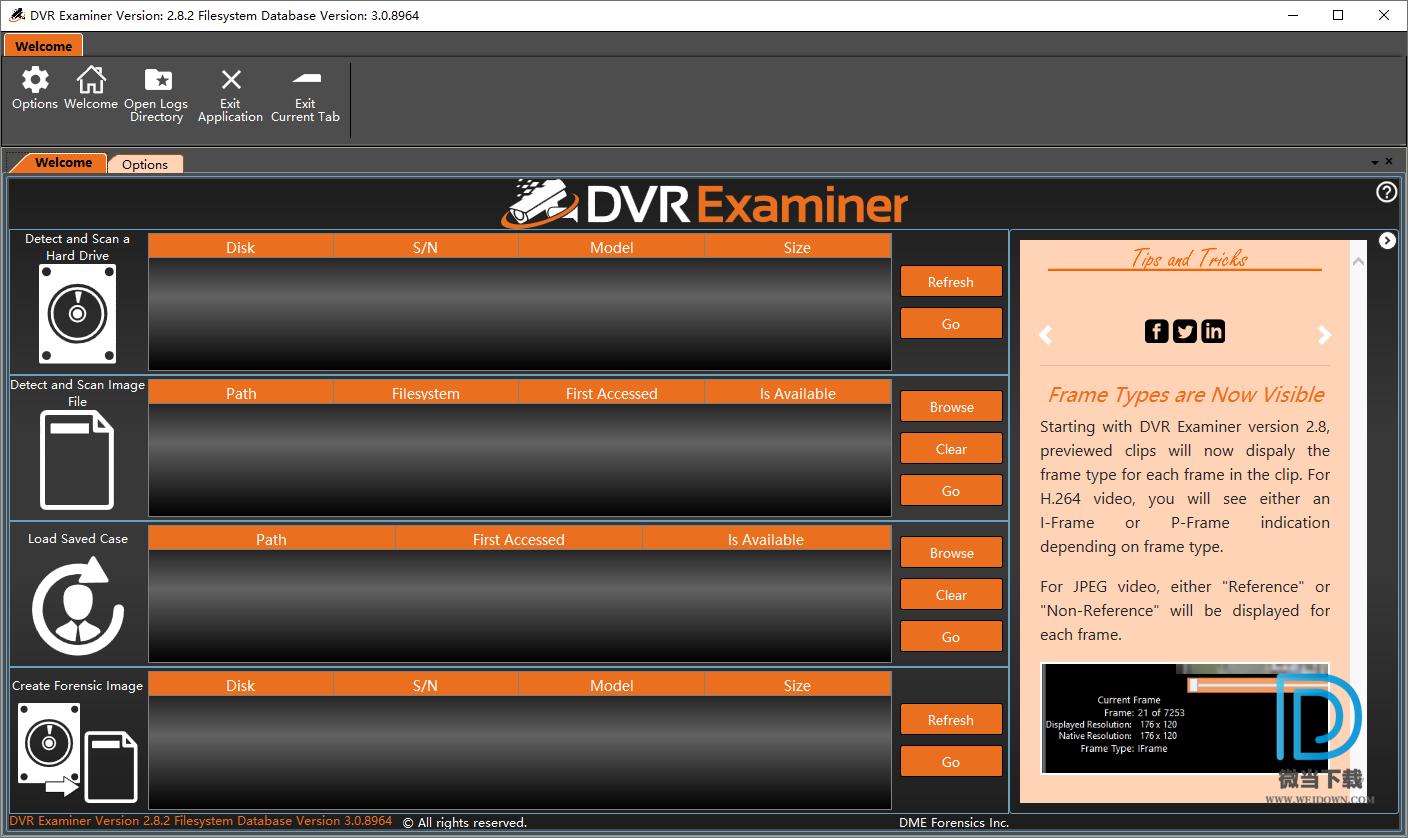Sort hard drive list by Model
Image resolution: width=1408 pixels, height=838 pixels.
point(612,247)
